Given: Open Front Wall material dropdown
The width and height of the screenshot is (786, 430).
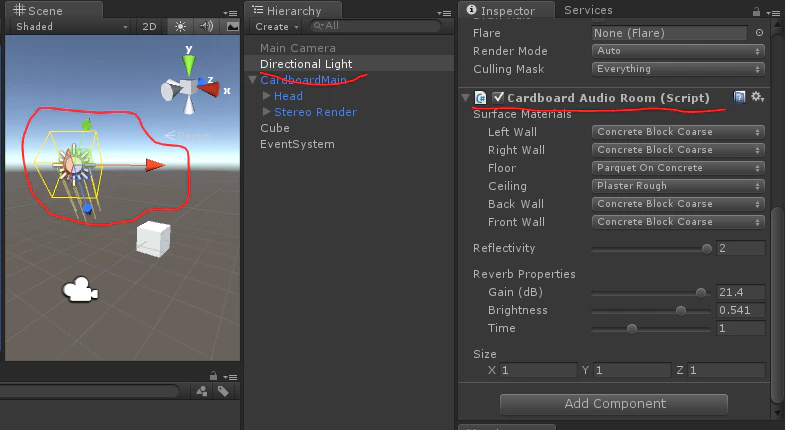Looking at the screenshot, I should point(678,222).
